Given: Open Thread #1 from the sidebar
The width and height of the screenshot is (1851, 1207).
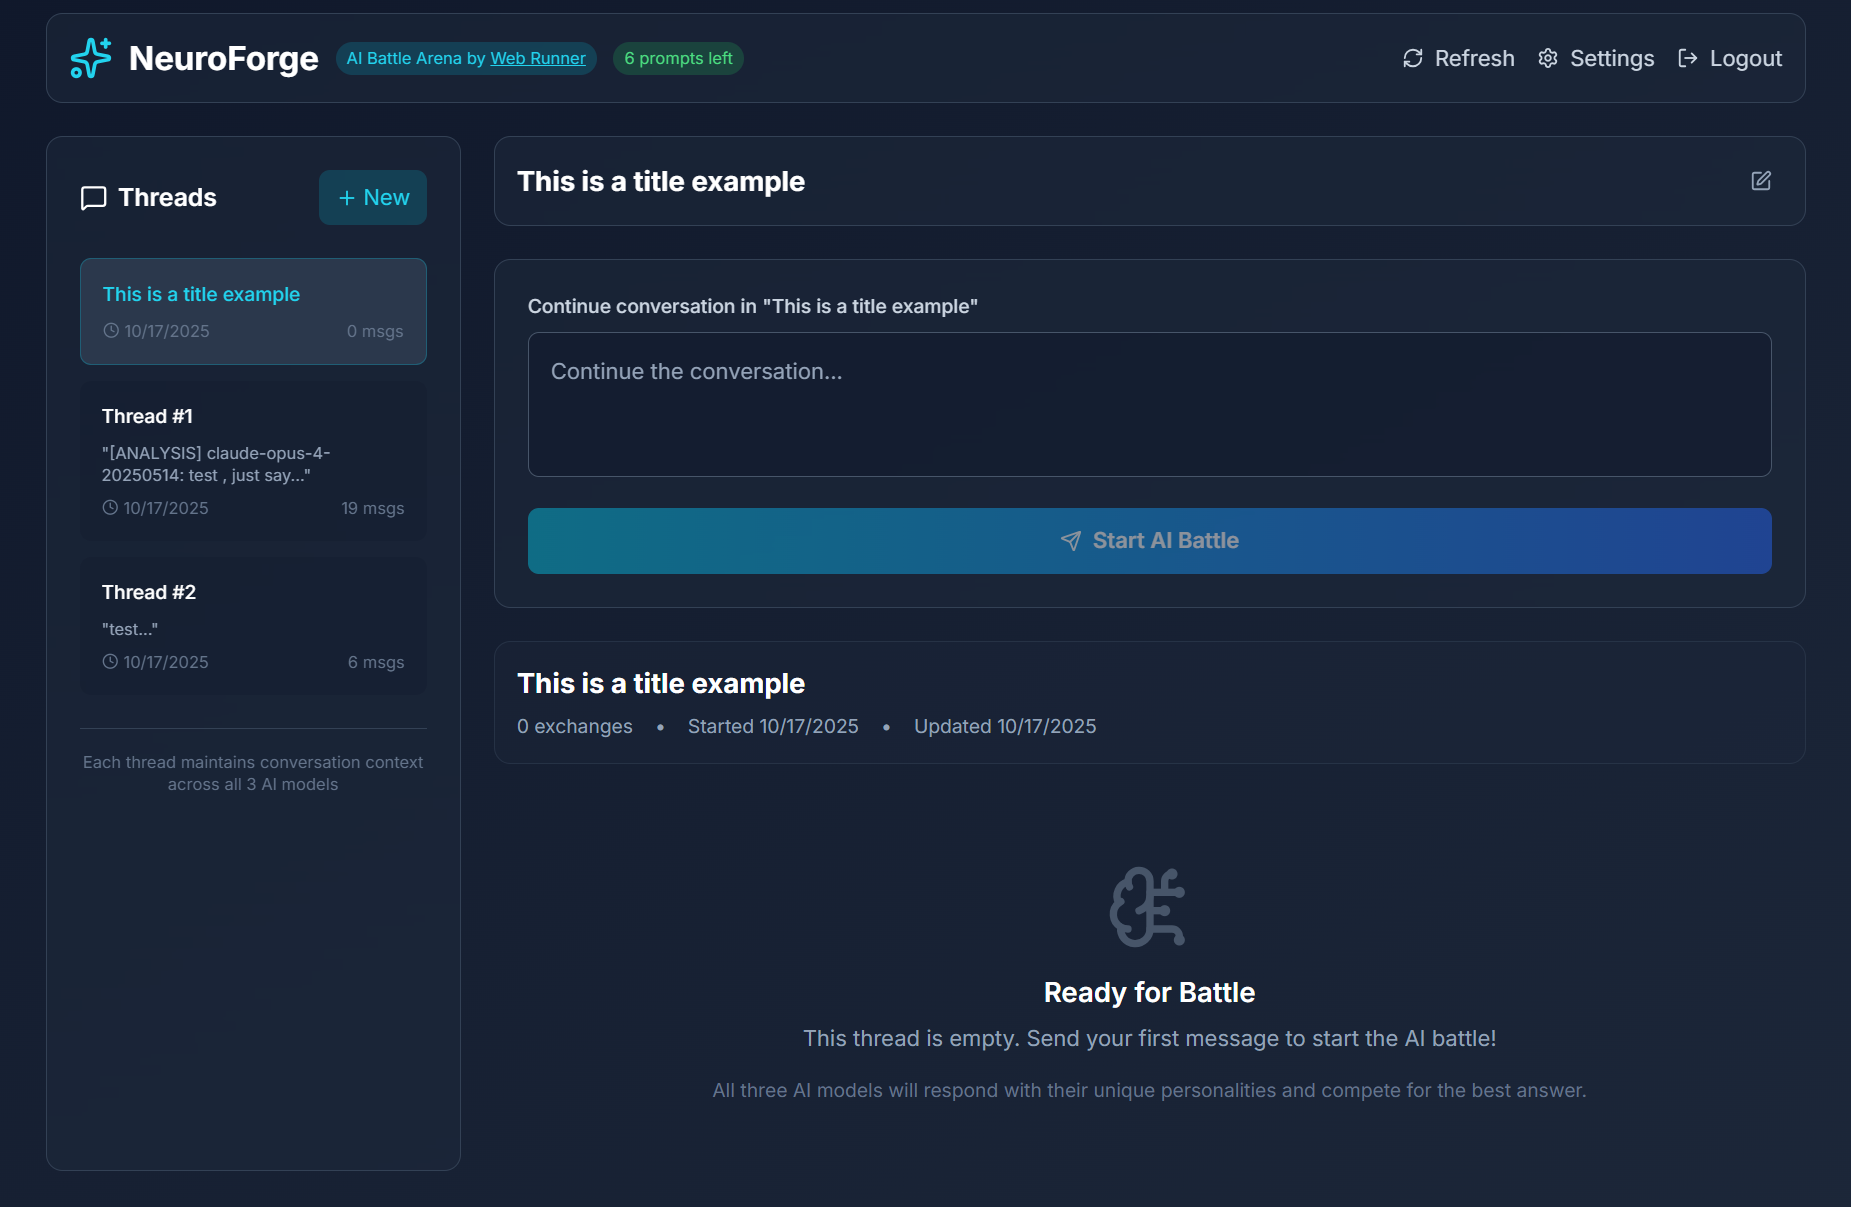Looking at the screenshot, I should [x=253, y=461].
